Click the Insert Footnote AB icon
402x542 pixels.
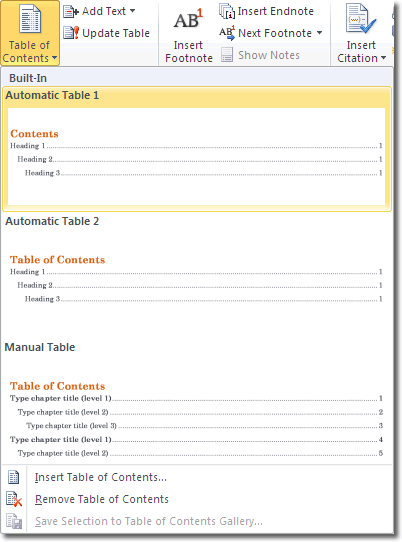point(188,19)
